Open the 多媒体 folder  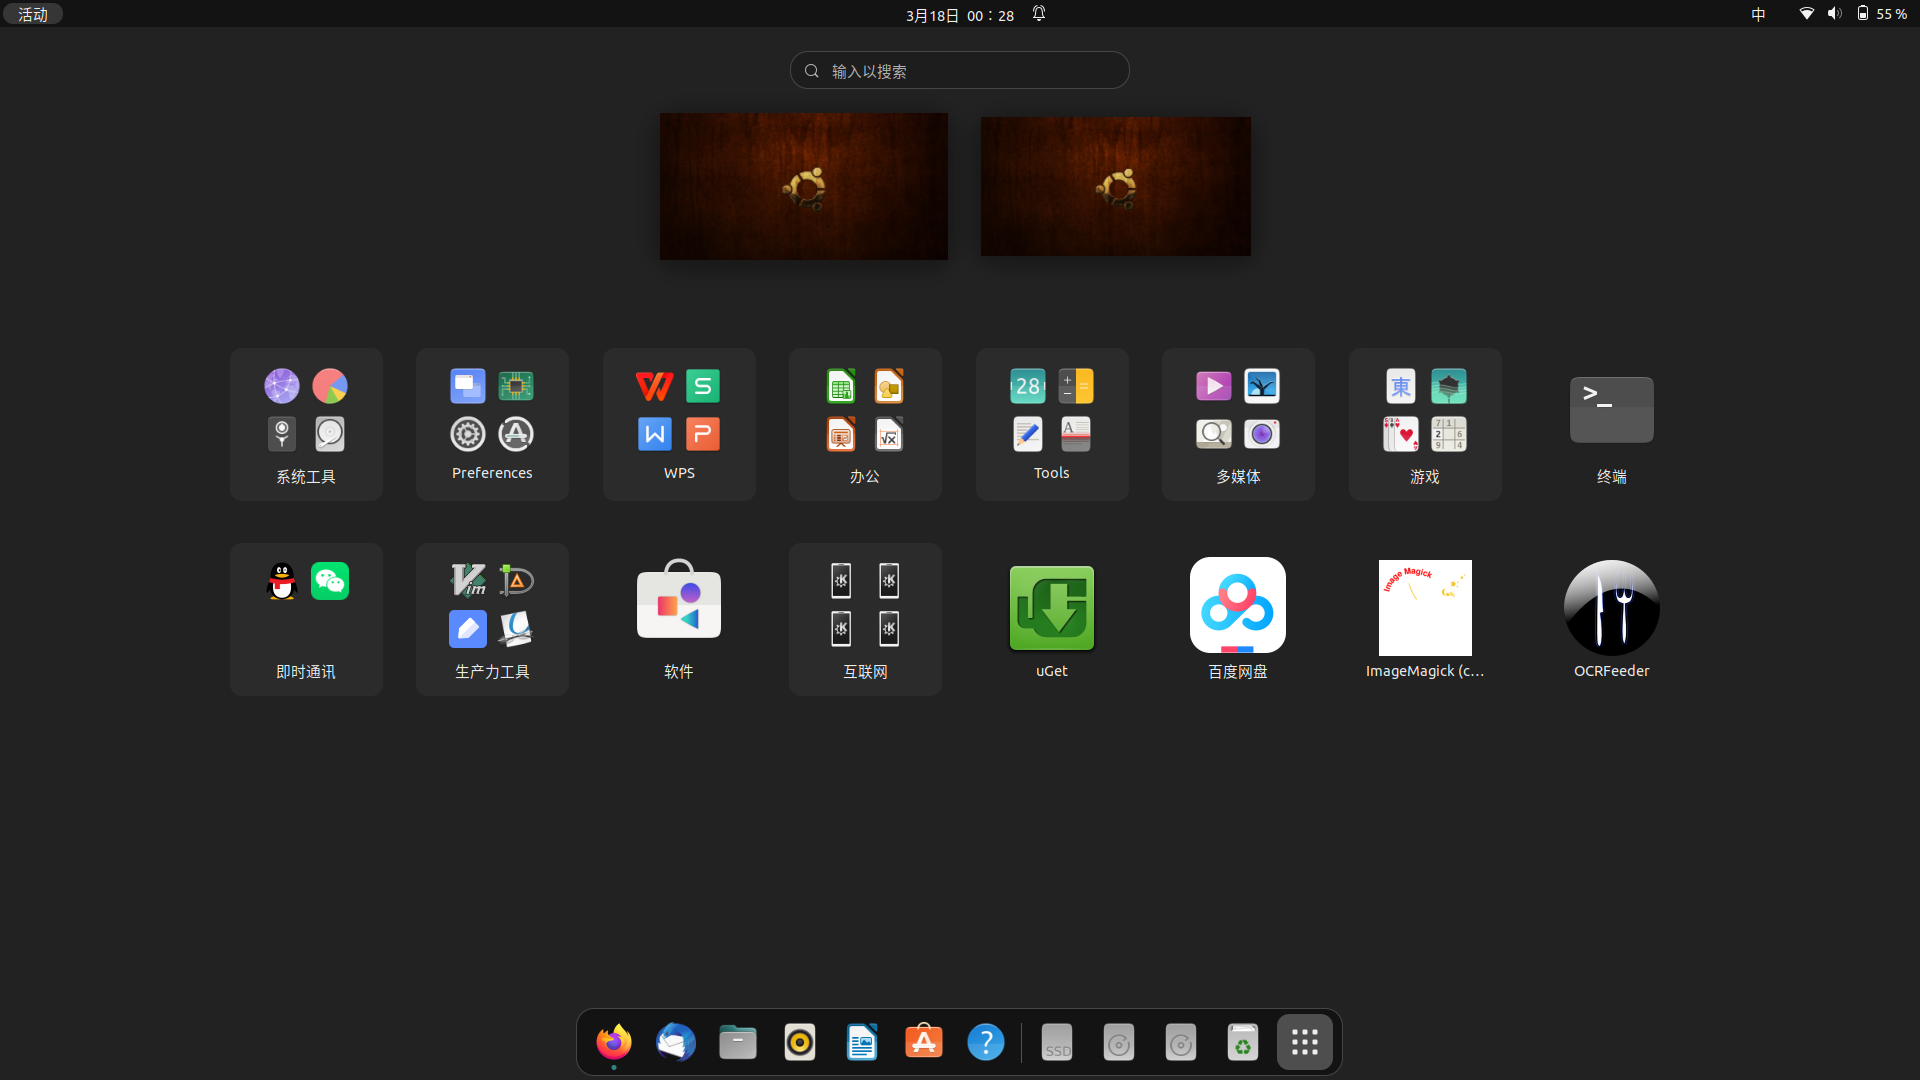[x=1238, y=424]
